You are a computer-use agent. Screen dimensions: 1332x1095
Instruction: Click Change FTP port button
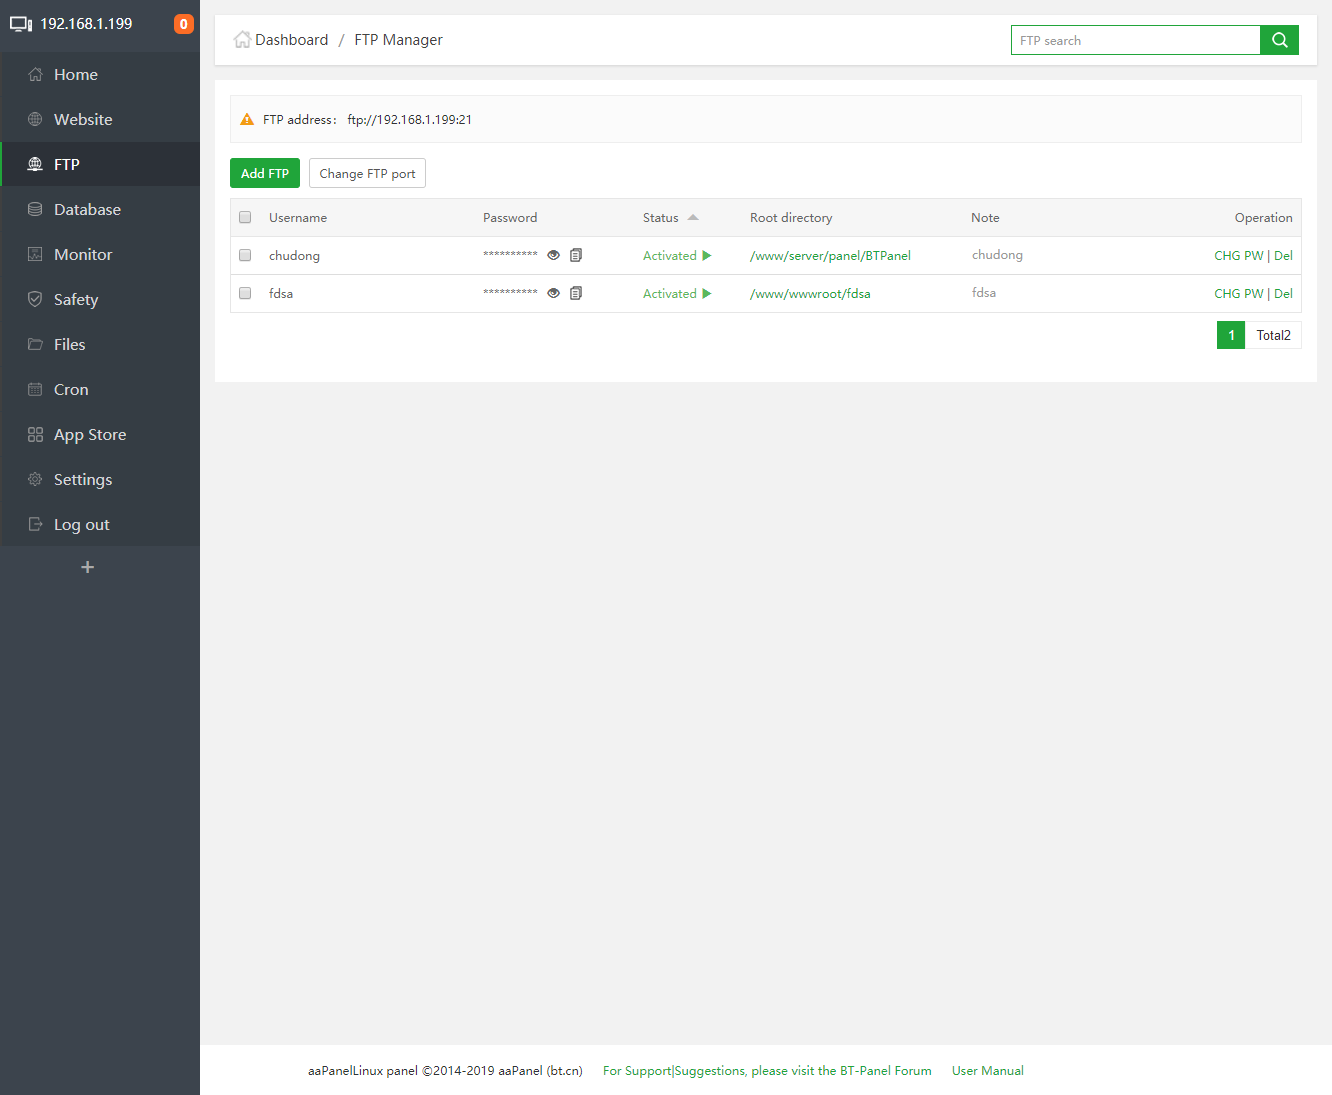click(367, 173)
